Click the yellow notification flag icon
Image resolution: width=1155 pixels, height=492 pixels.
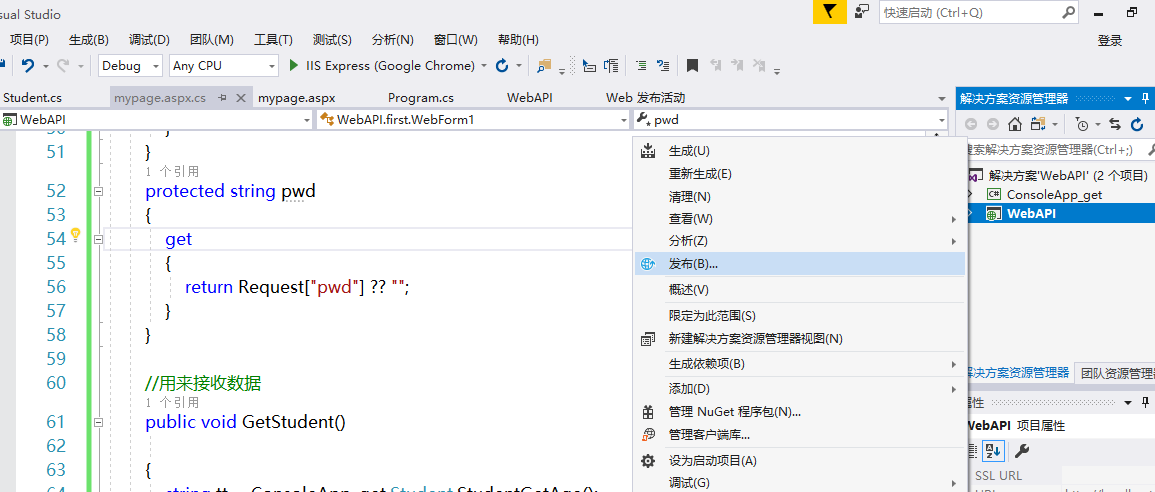[829, 12]
